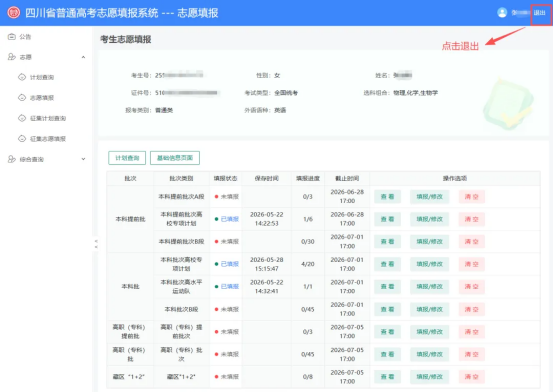Image resolution: width=553 pixels, height=392 pixels.
Task: Clear 本科批次高水平运动队 row
Action: [472, 287]
